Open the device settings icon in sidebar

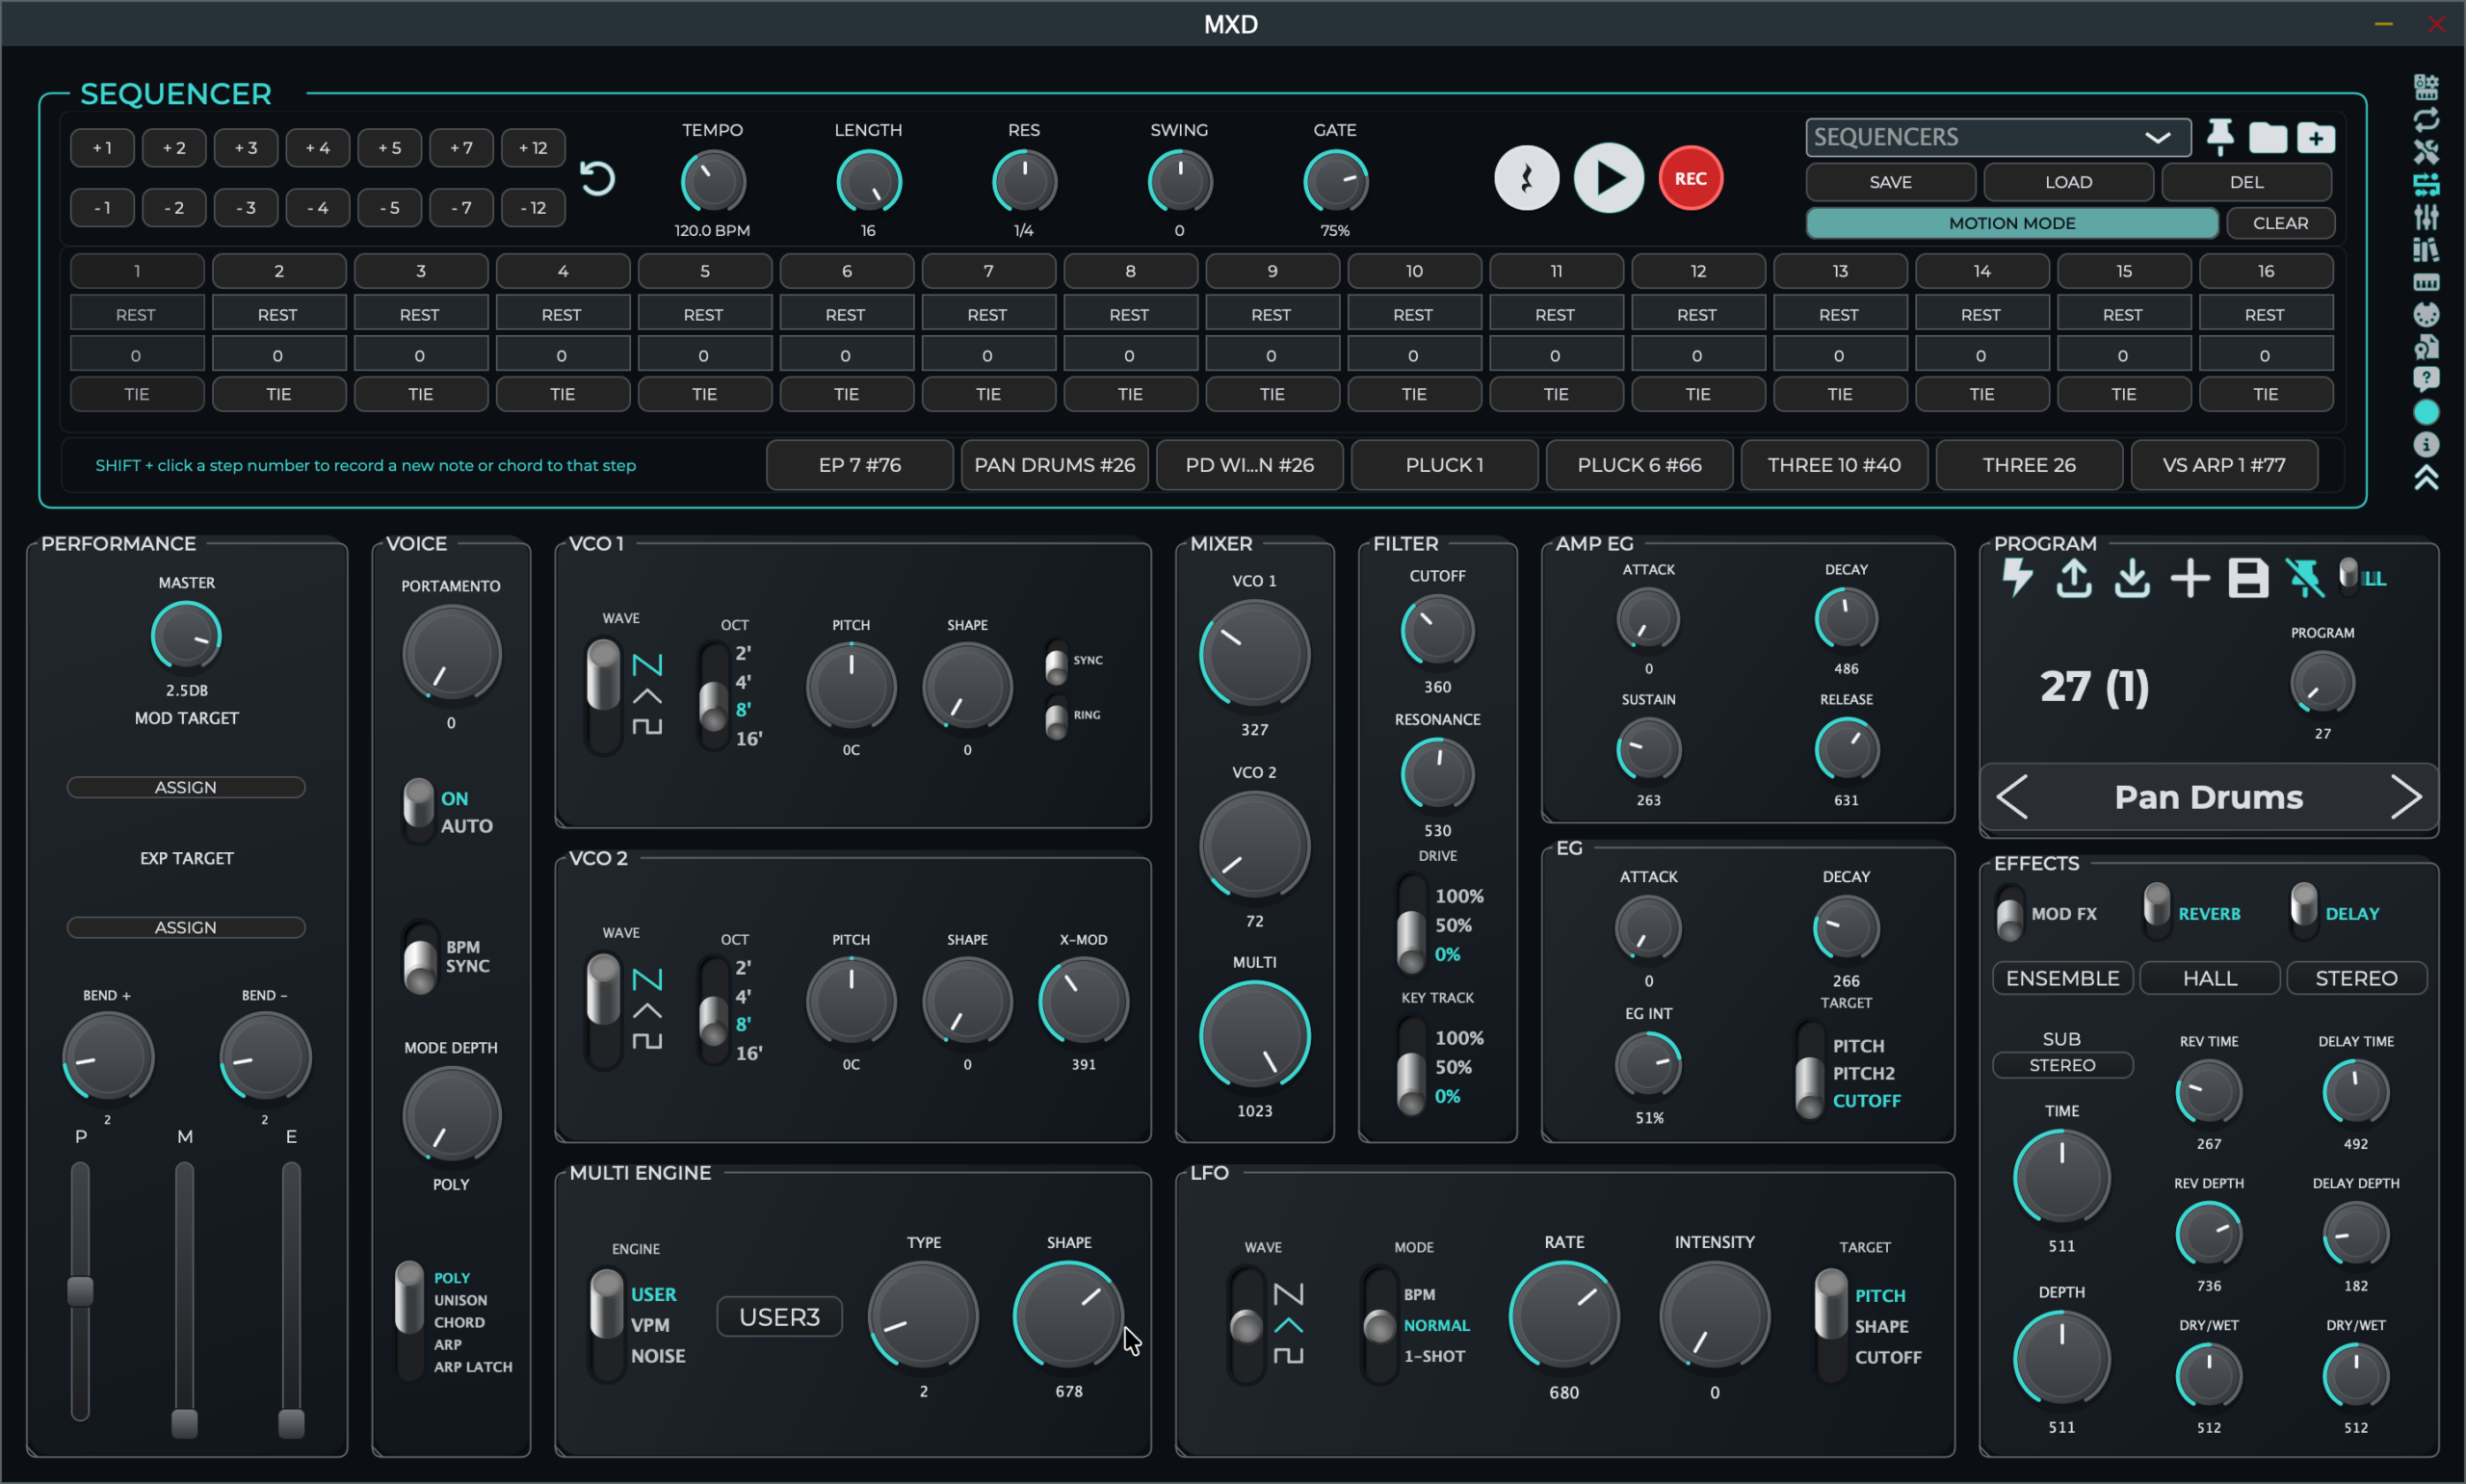[x=2425, y=87]
